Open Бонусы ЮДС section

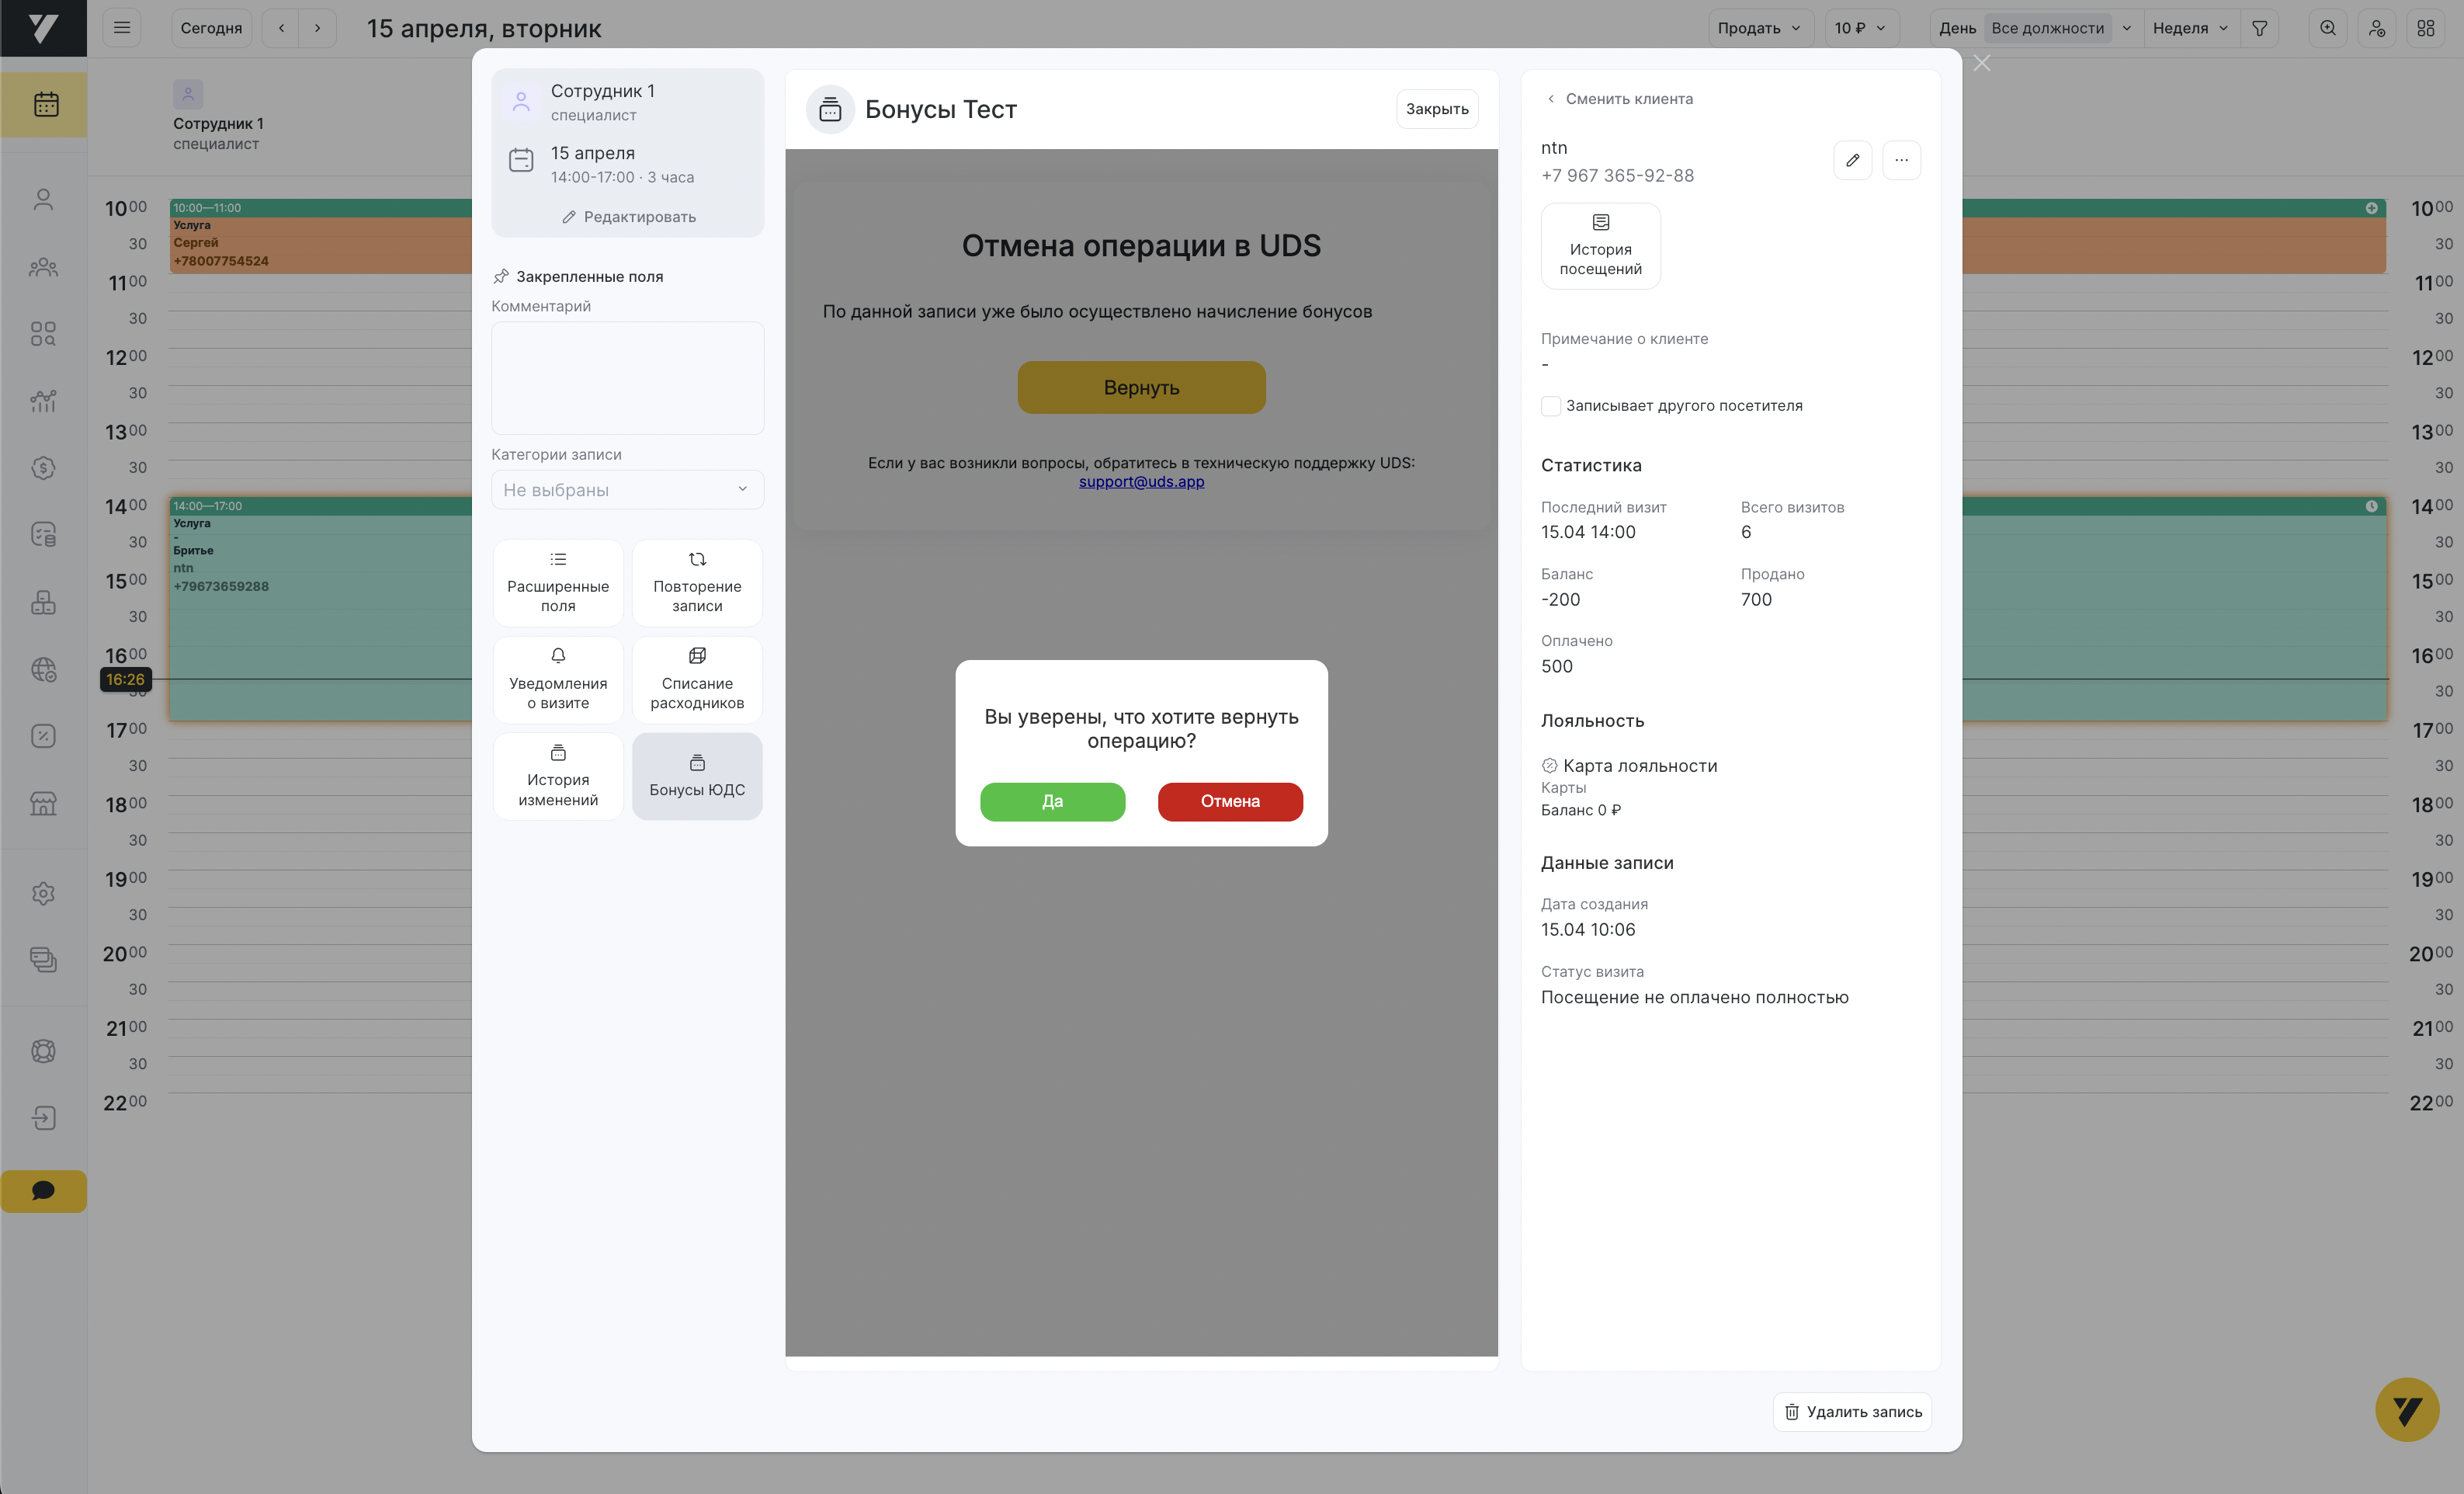tap(697, 776)
